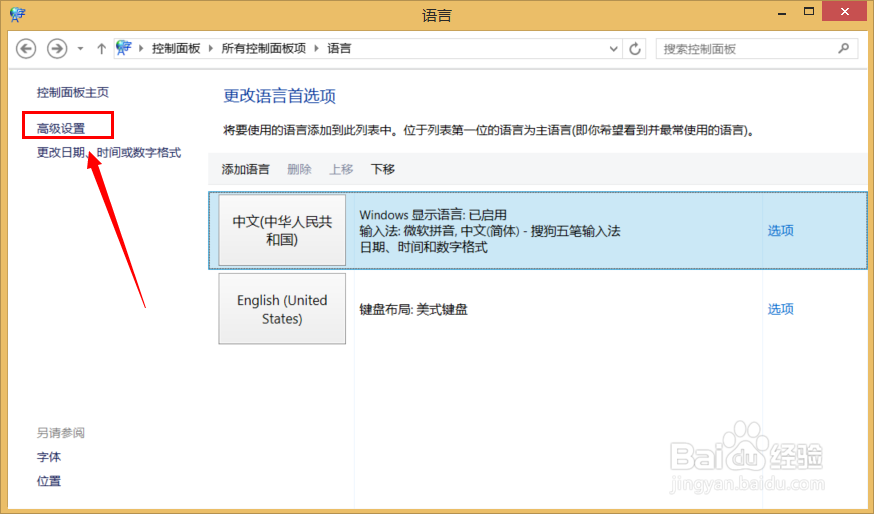Image resolution: width=874 pixels, height=514 pixels.
Task: Click 输入法: 微软拼音 line in Chinese row
Action: [490, 231]
